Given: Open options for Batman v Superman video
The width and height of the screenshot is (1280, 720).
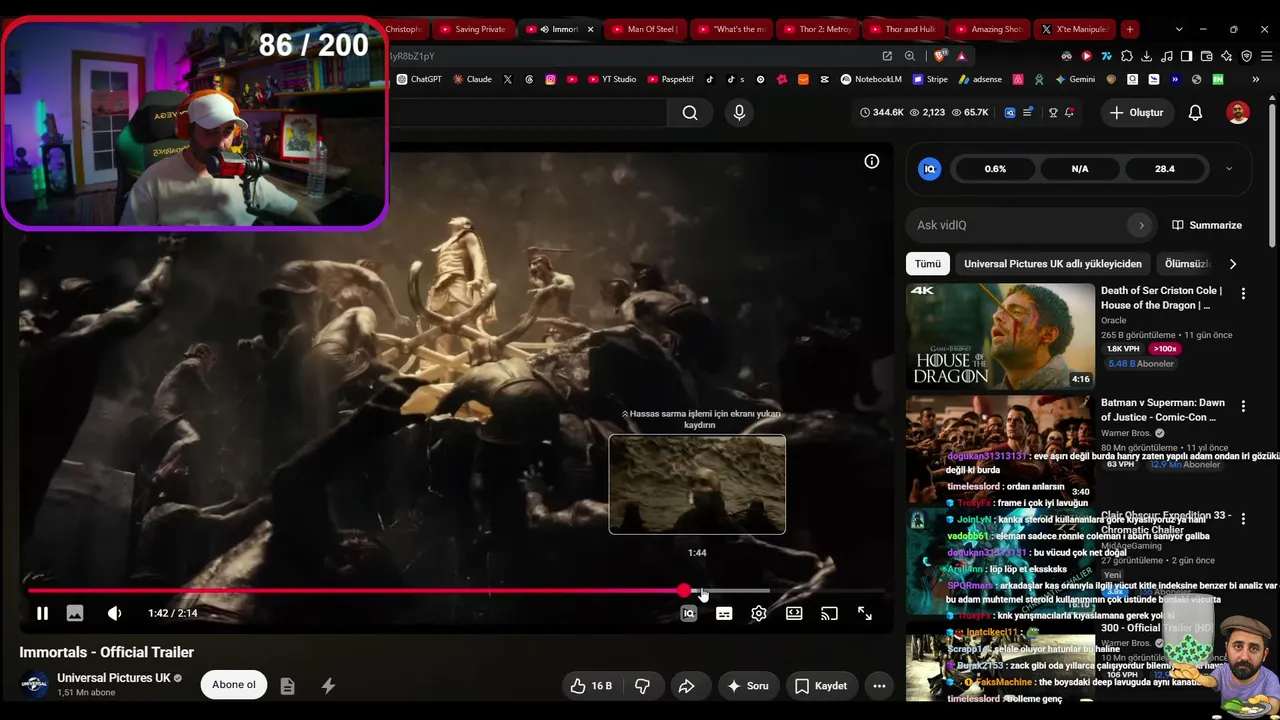Looking at the screenshot, I should tap(1243, 406).
